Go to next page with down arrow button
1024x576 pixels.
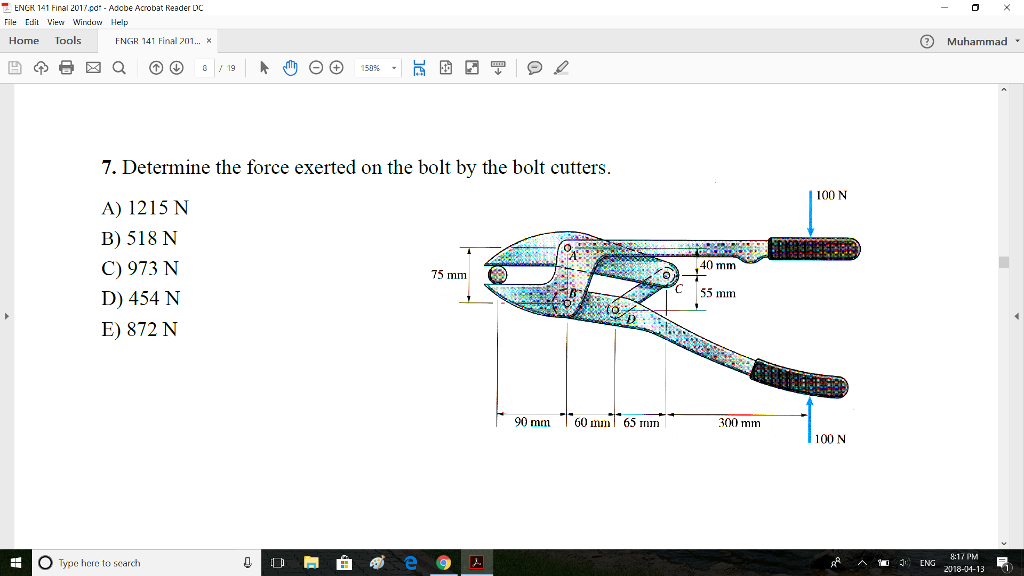(x=176, y=67)
